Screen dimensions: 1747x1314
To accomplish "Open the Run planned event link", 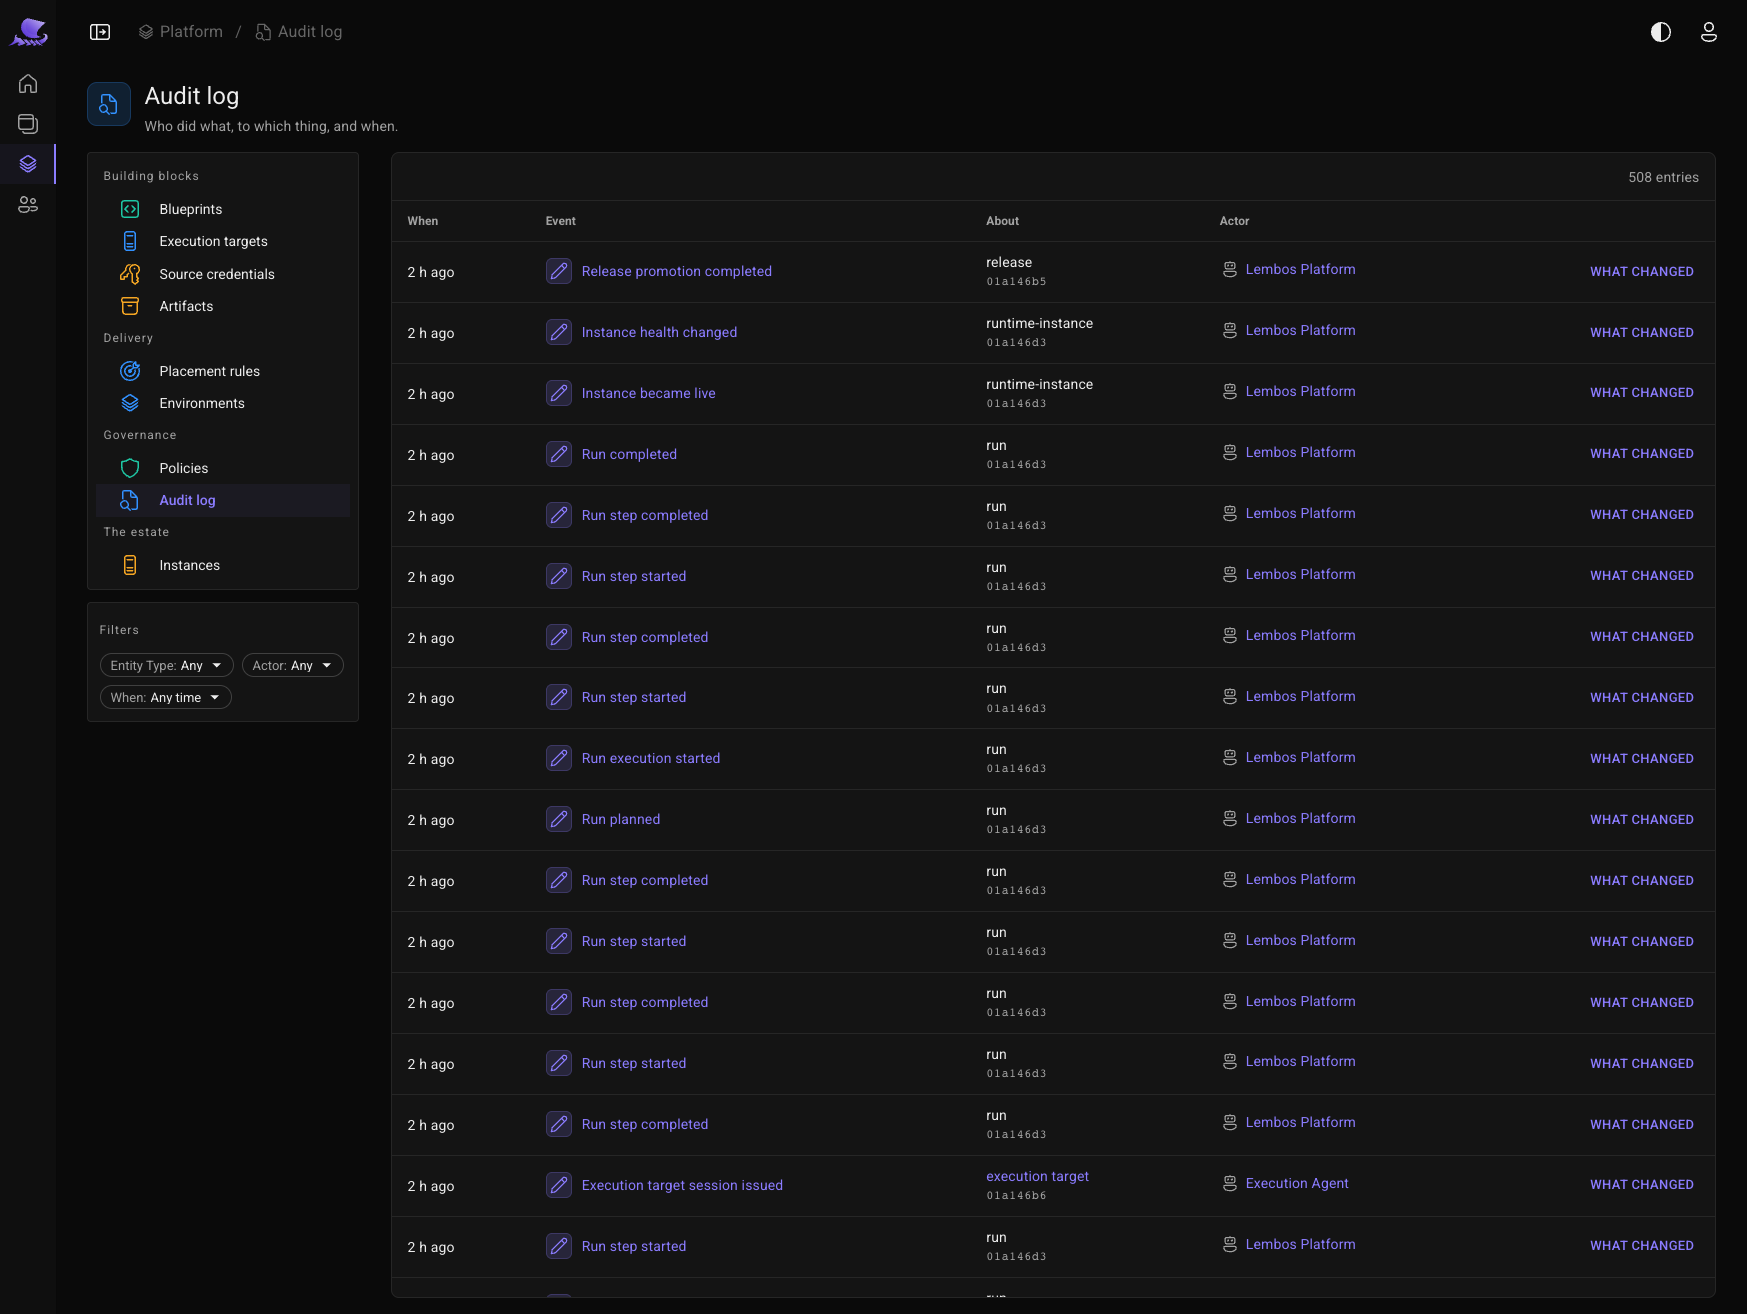I will [x=621, y=819].
